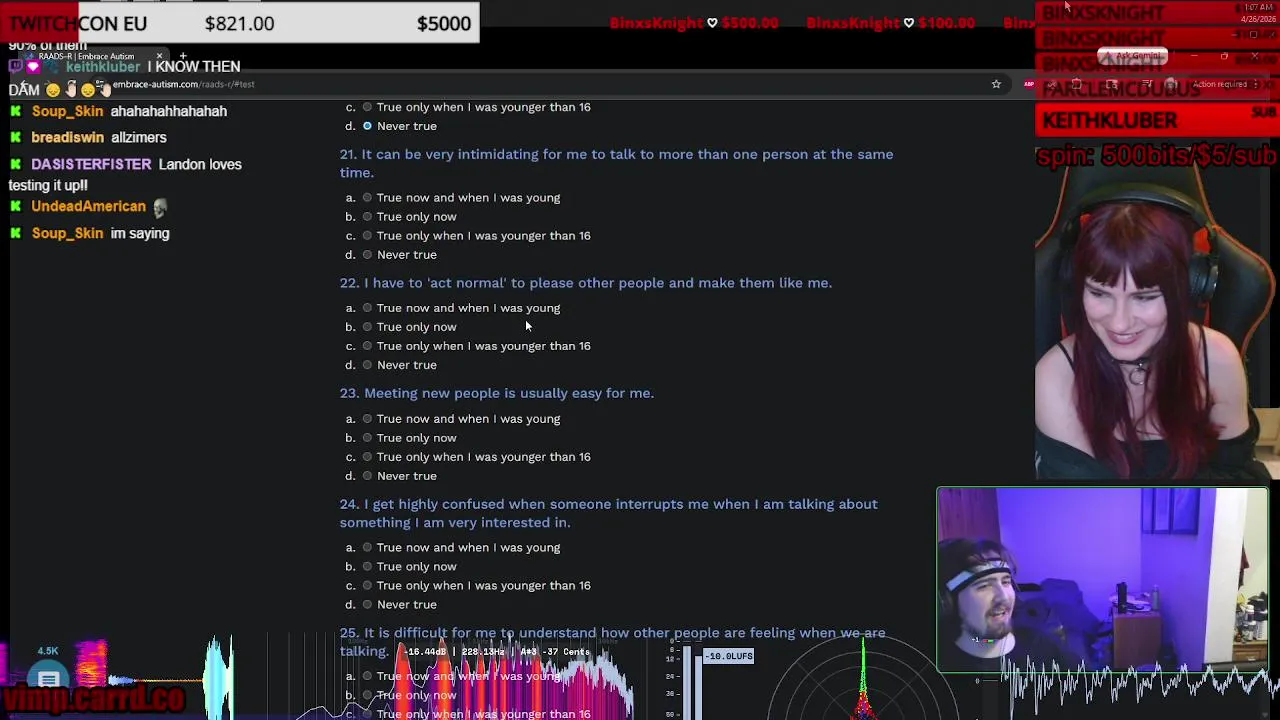Check 'Never true' for question 24

367,605
